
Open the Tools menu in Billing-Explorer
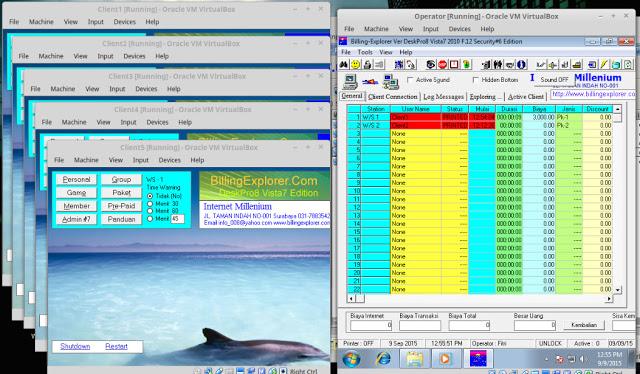365,52
